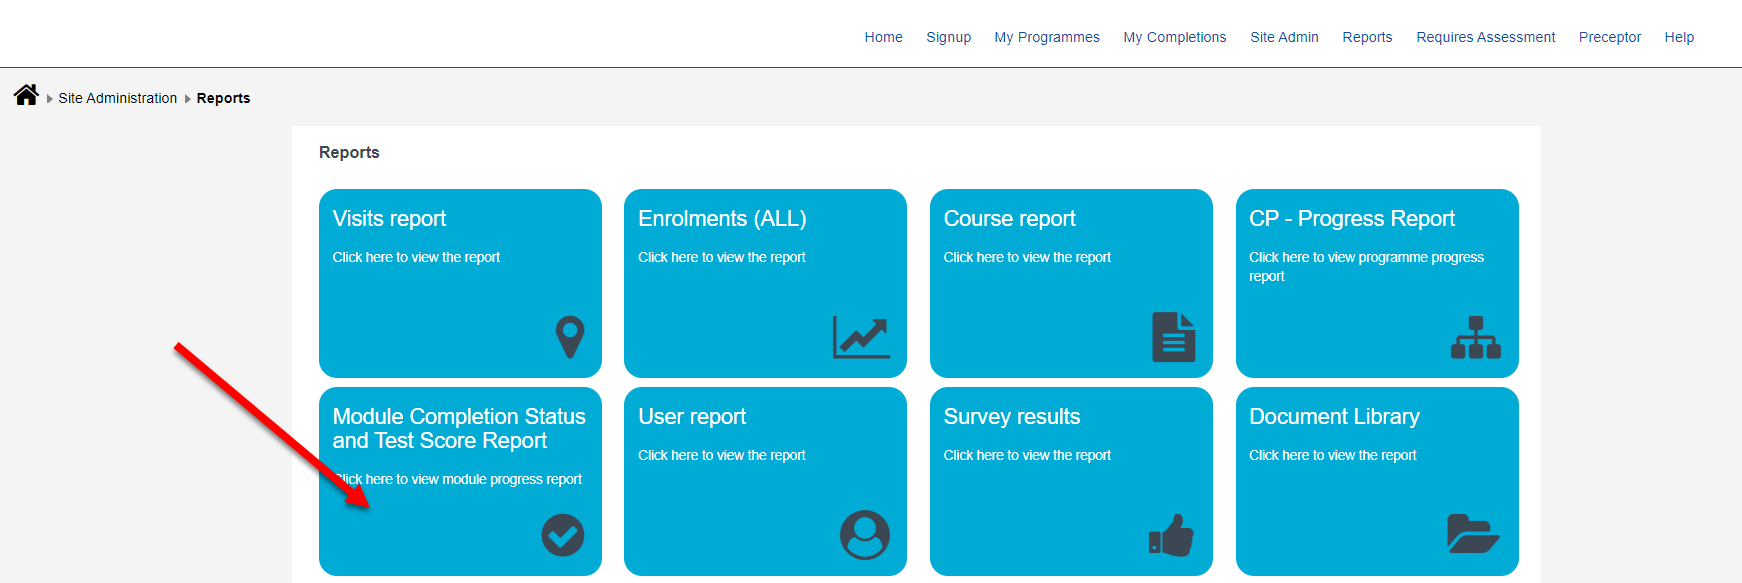Open the Course report title

[x=1009, y=218]
